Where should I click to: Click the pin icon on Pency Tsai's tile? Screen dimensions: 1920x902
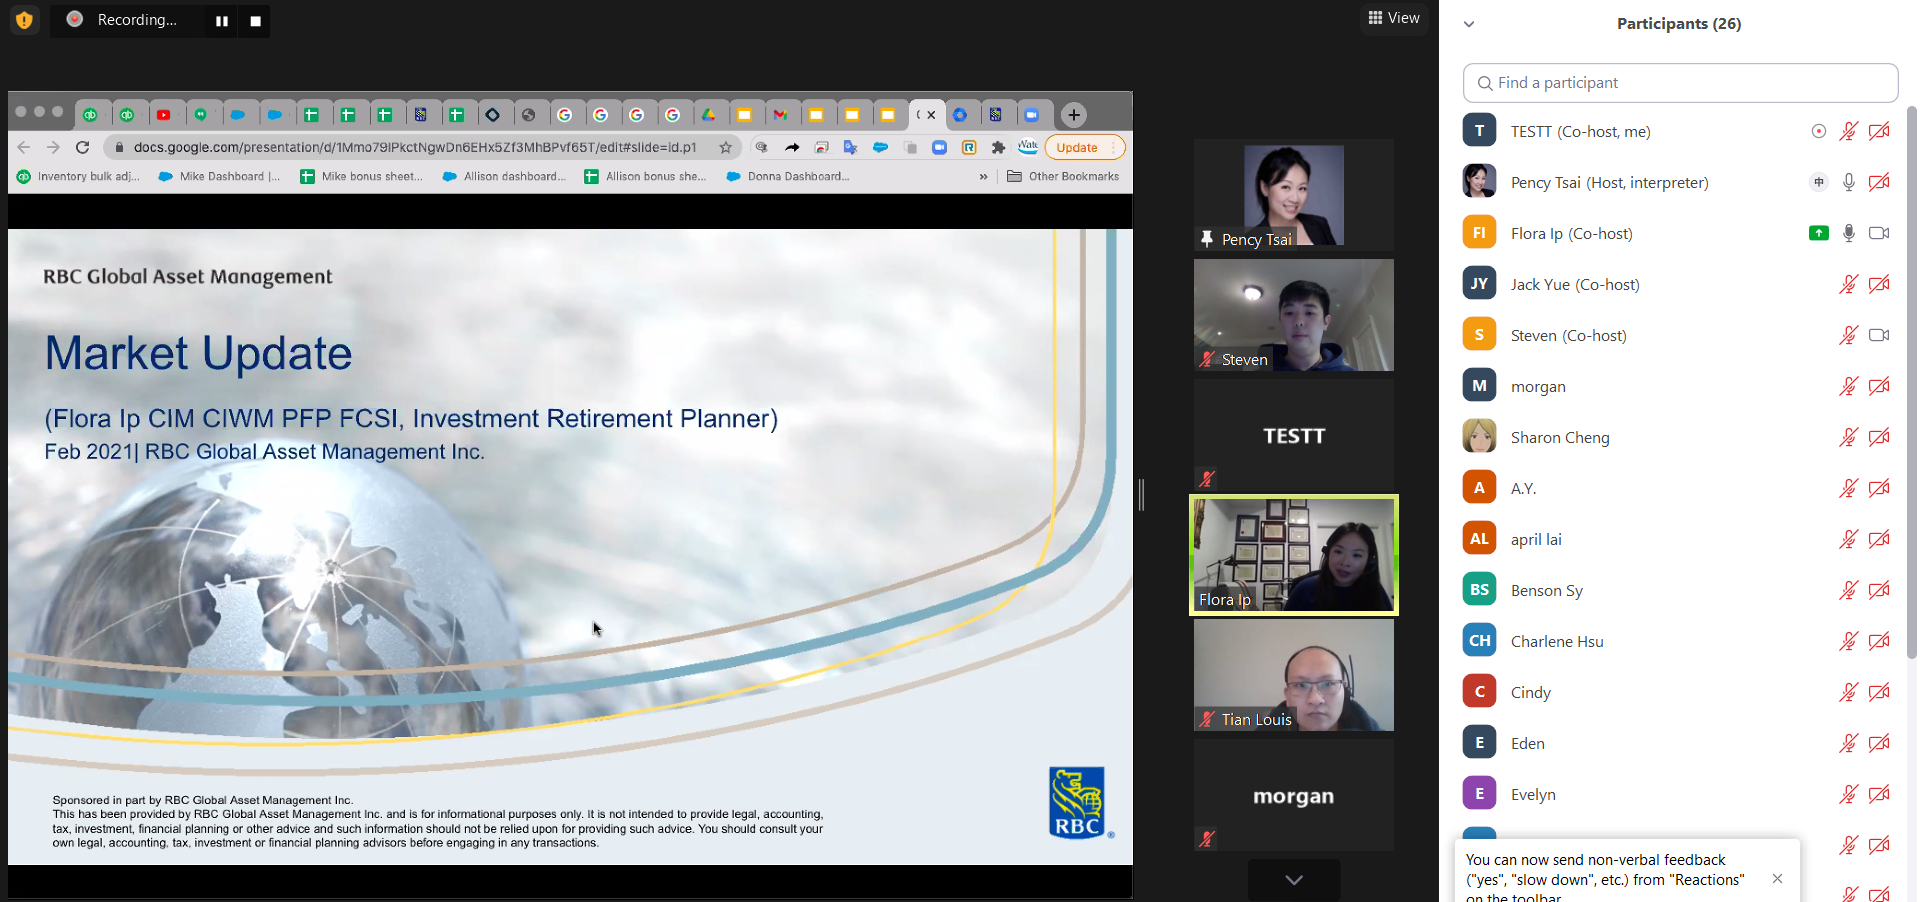1207,239
